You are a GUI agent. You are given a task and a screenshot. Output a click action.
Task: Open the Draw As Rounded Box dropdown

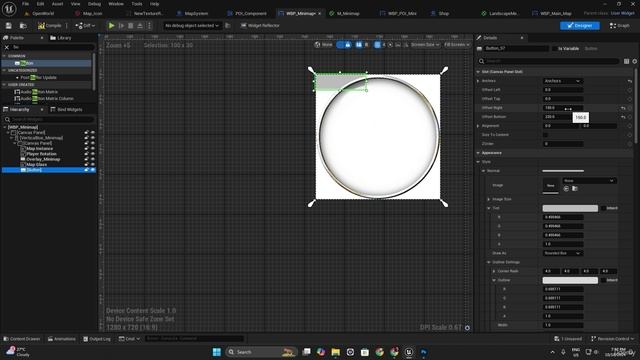click(x=562, y=253)
